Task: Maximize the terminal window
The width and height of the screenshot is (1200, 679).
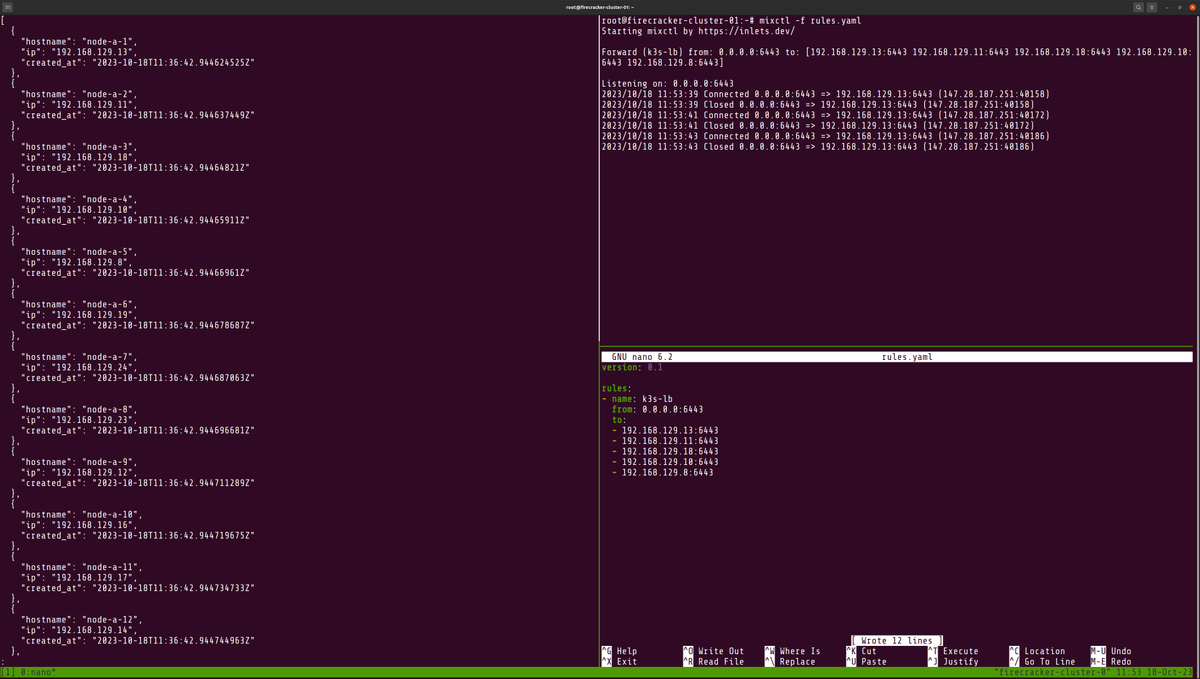Action: coord(1179,7)
